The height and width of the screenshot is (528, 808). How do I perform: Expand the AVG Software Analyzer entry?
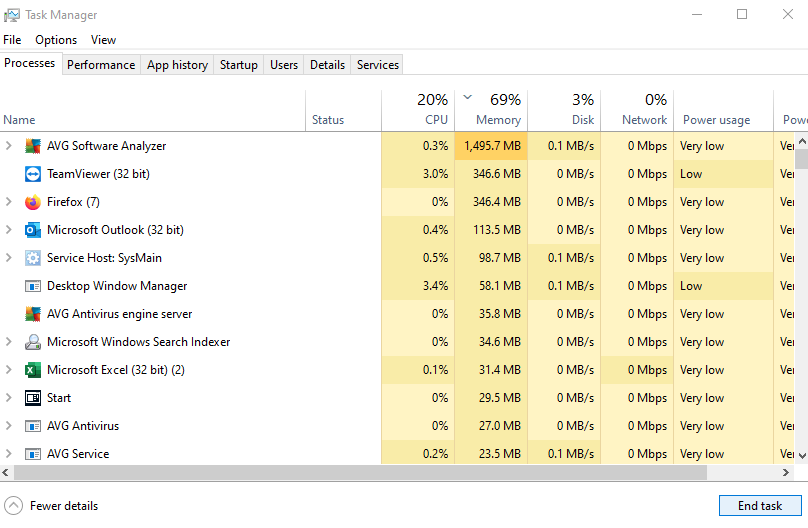click(9, 146)
